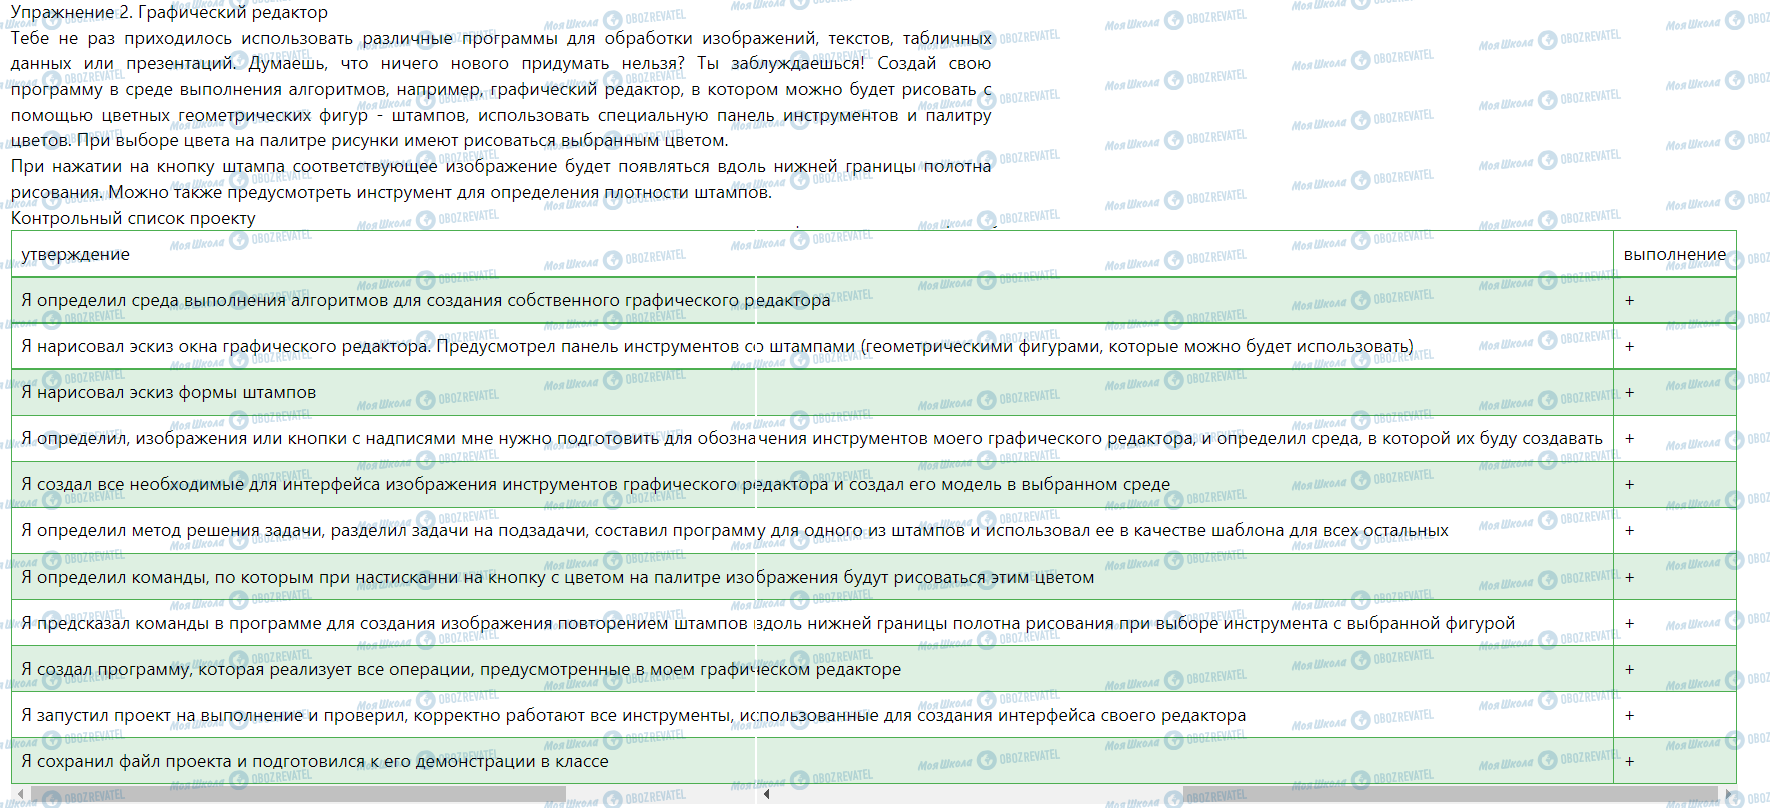Click the '+' cell for 'Я создал программу' row
Screen dimensions: 1770x808
coord(1674,669)
